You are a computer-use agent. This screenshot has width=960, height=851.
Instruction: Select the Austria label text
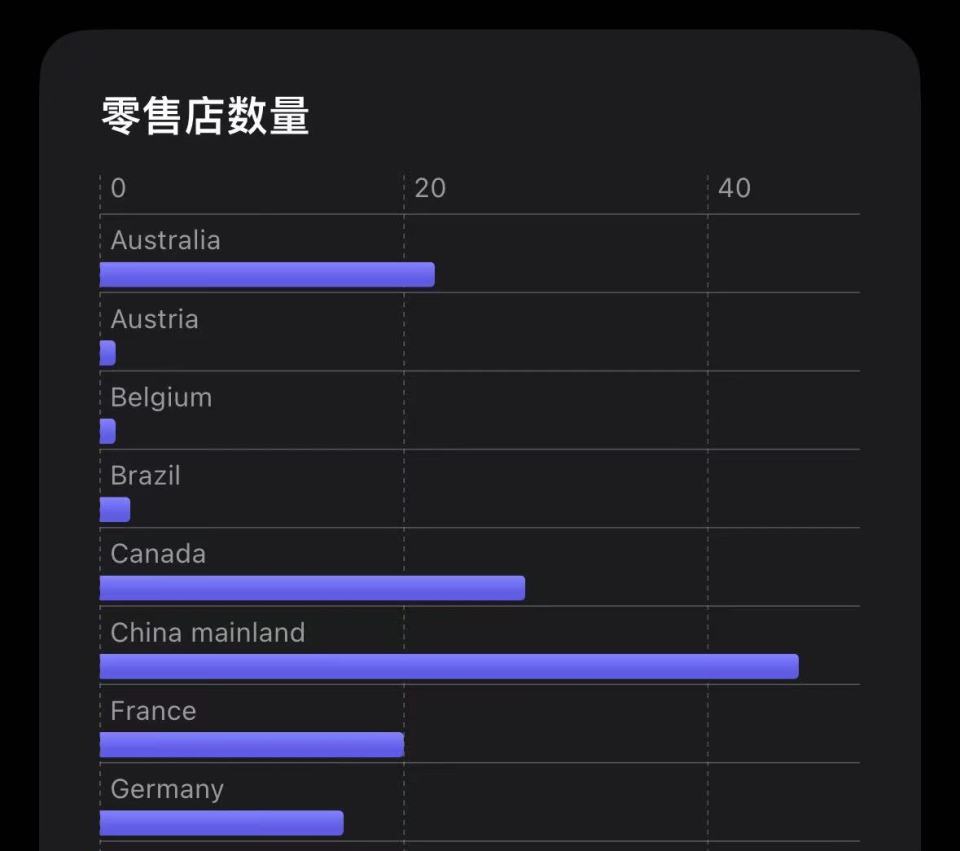coord(154,319)
